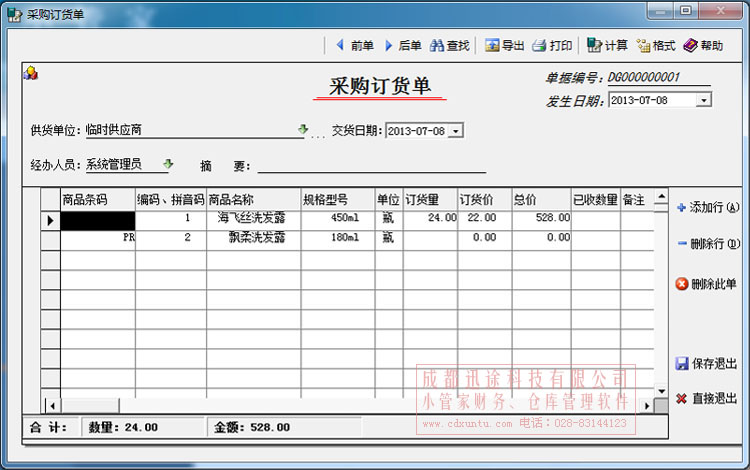Expand the 交货日期 date dropdown

pyautogui.click(x=456, y=131)
